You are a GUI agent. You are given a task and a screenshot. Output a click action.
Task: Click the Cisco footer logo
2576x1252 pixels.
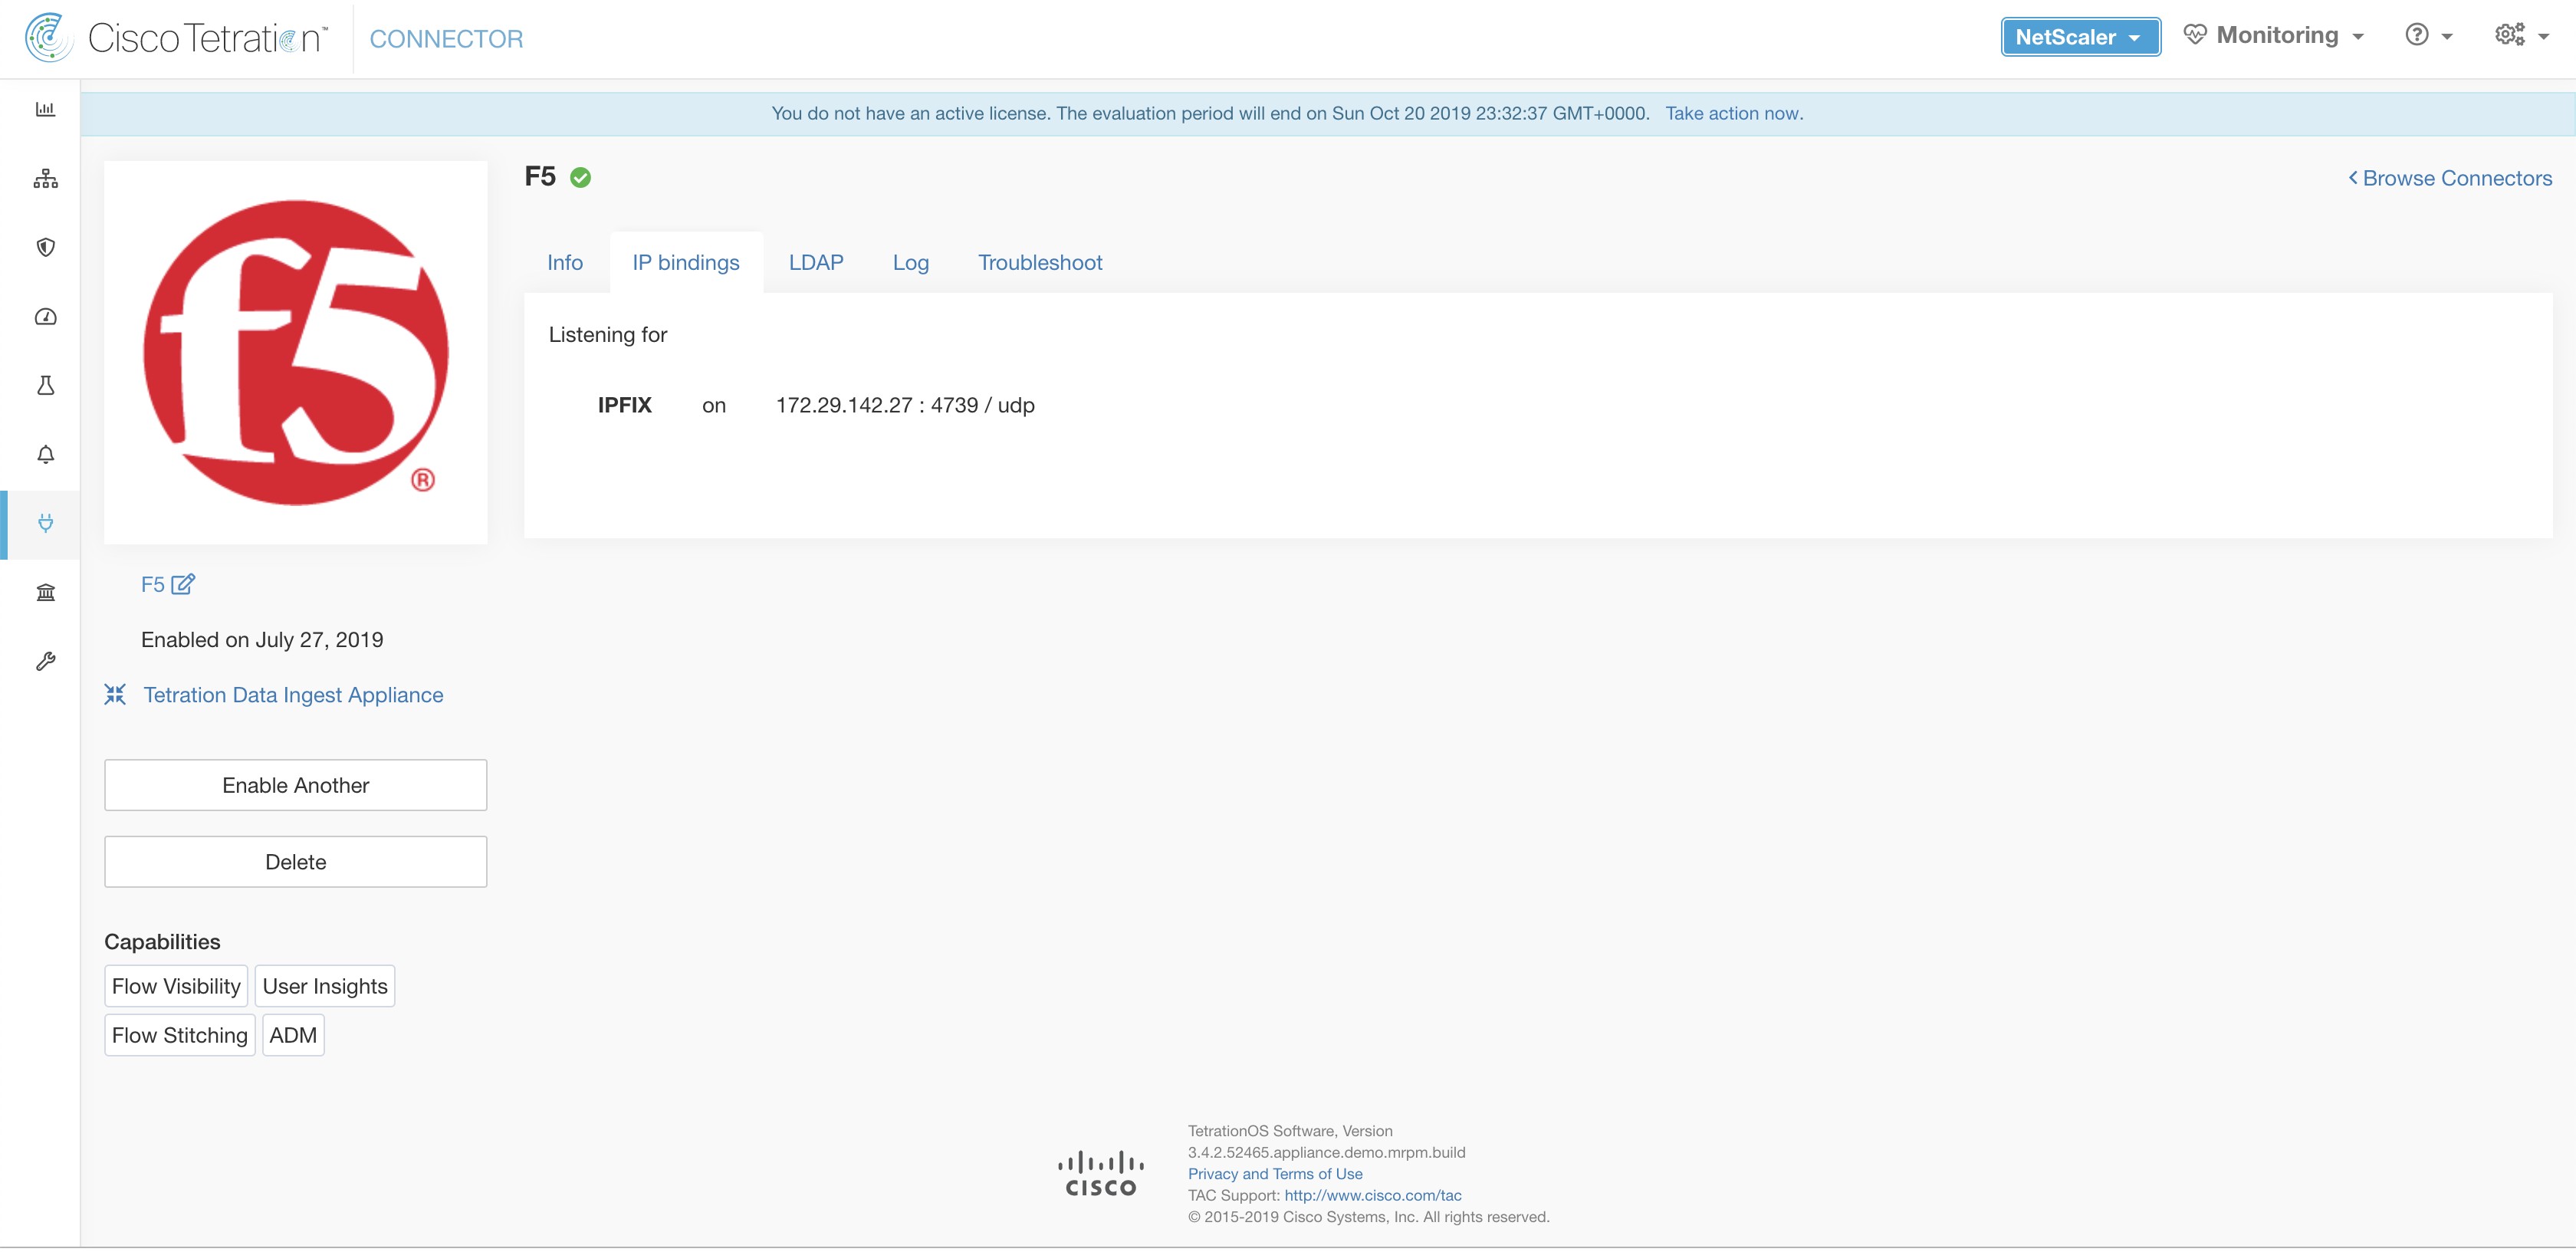point(1100,1174)
